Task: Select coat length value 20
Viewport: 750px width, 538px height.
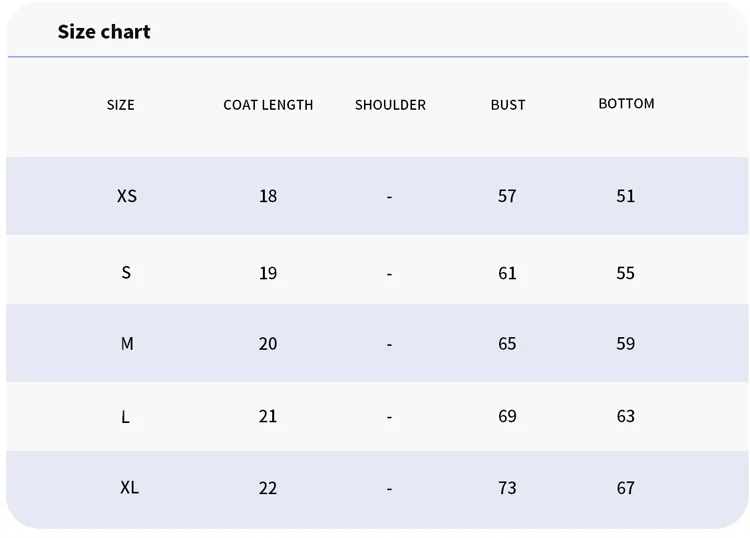Action: point(268,343)
